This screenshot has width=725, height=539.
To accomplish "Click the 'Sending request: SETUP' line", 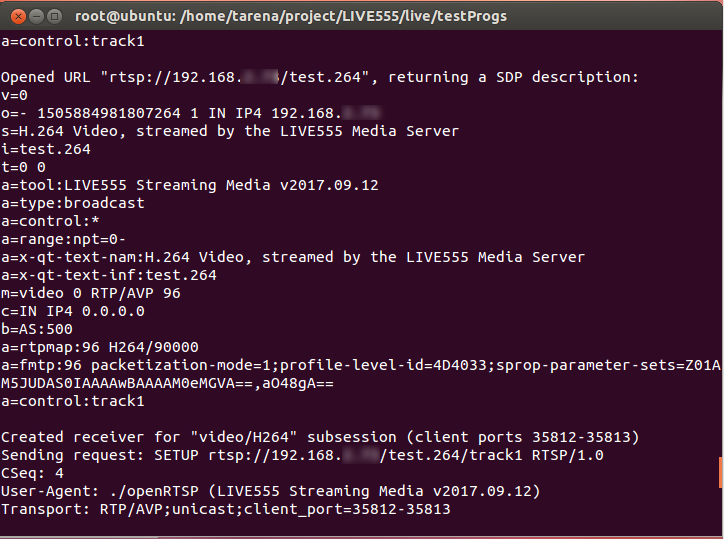I will (302, 455).
